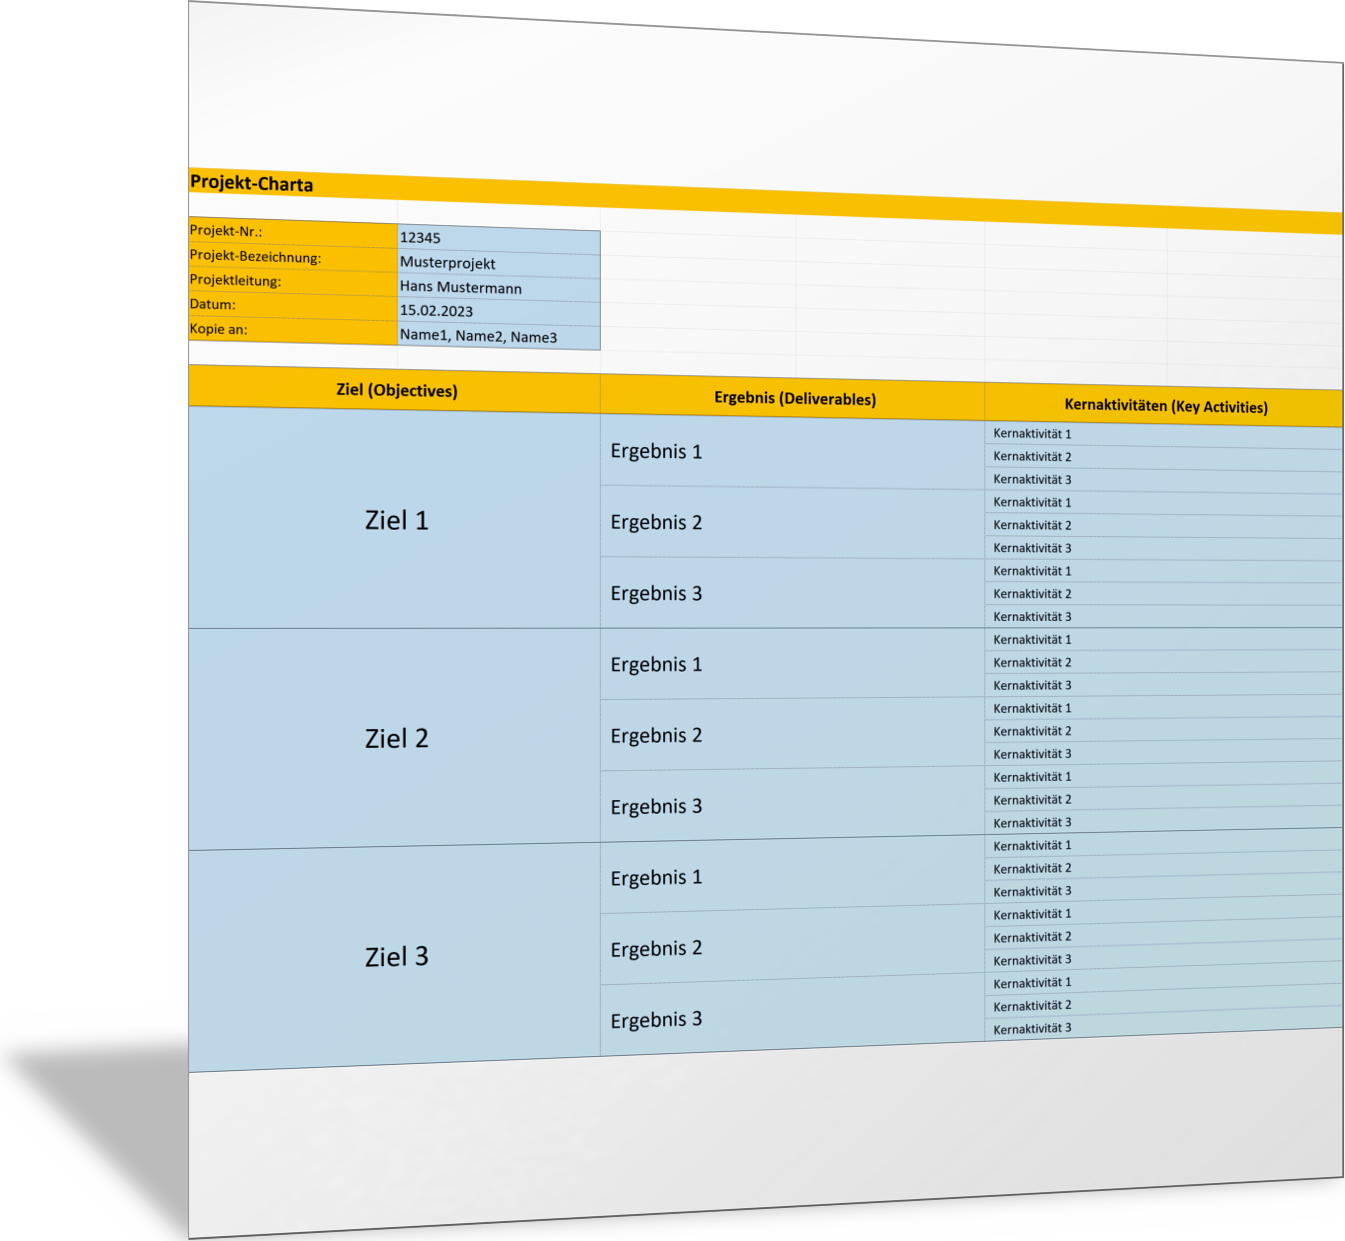Click Kernaktivität 3 of Ziel 1's Ergebnis 1
This screenshot has width=1345, height=1241.
coord(1164,480)
